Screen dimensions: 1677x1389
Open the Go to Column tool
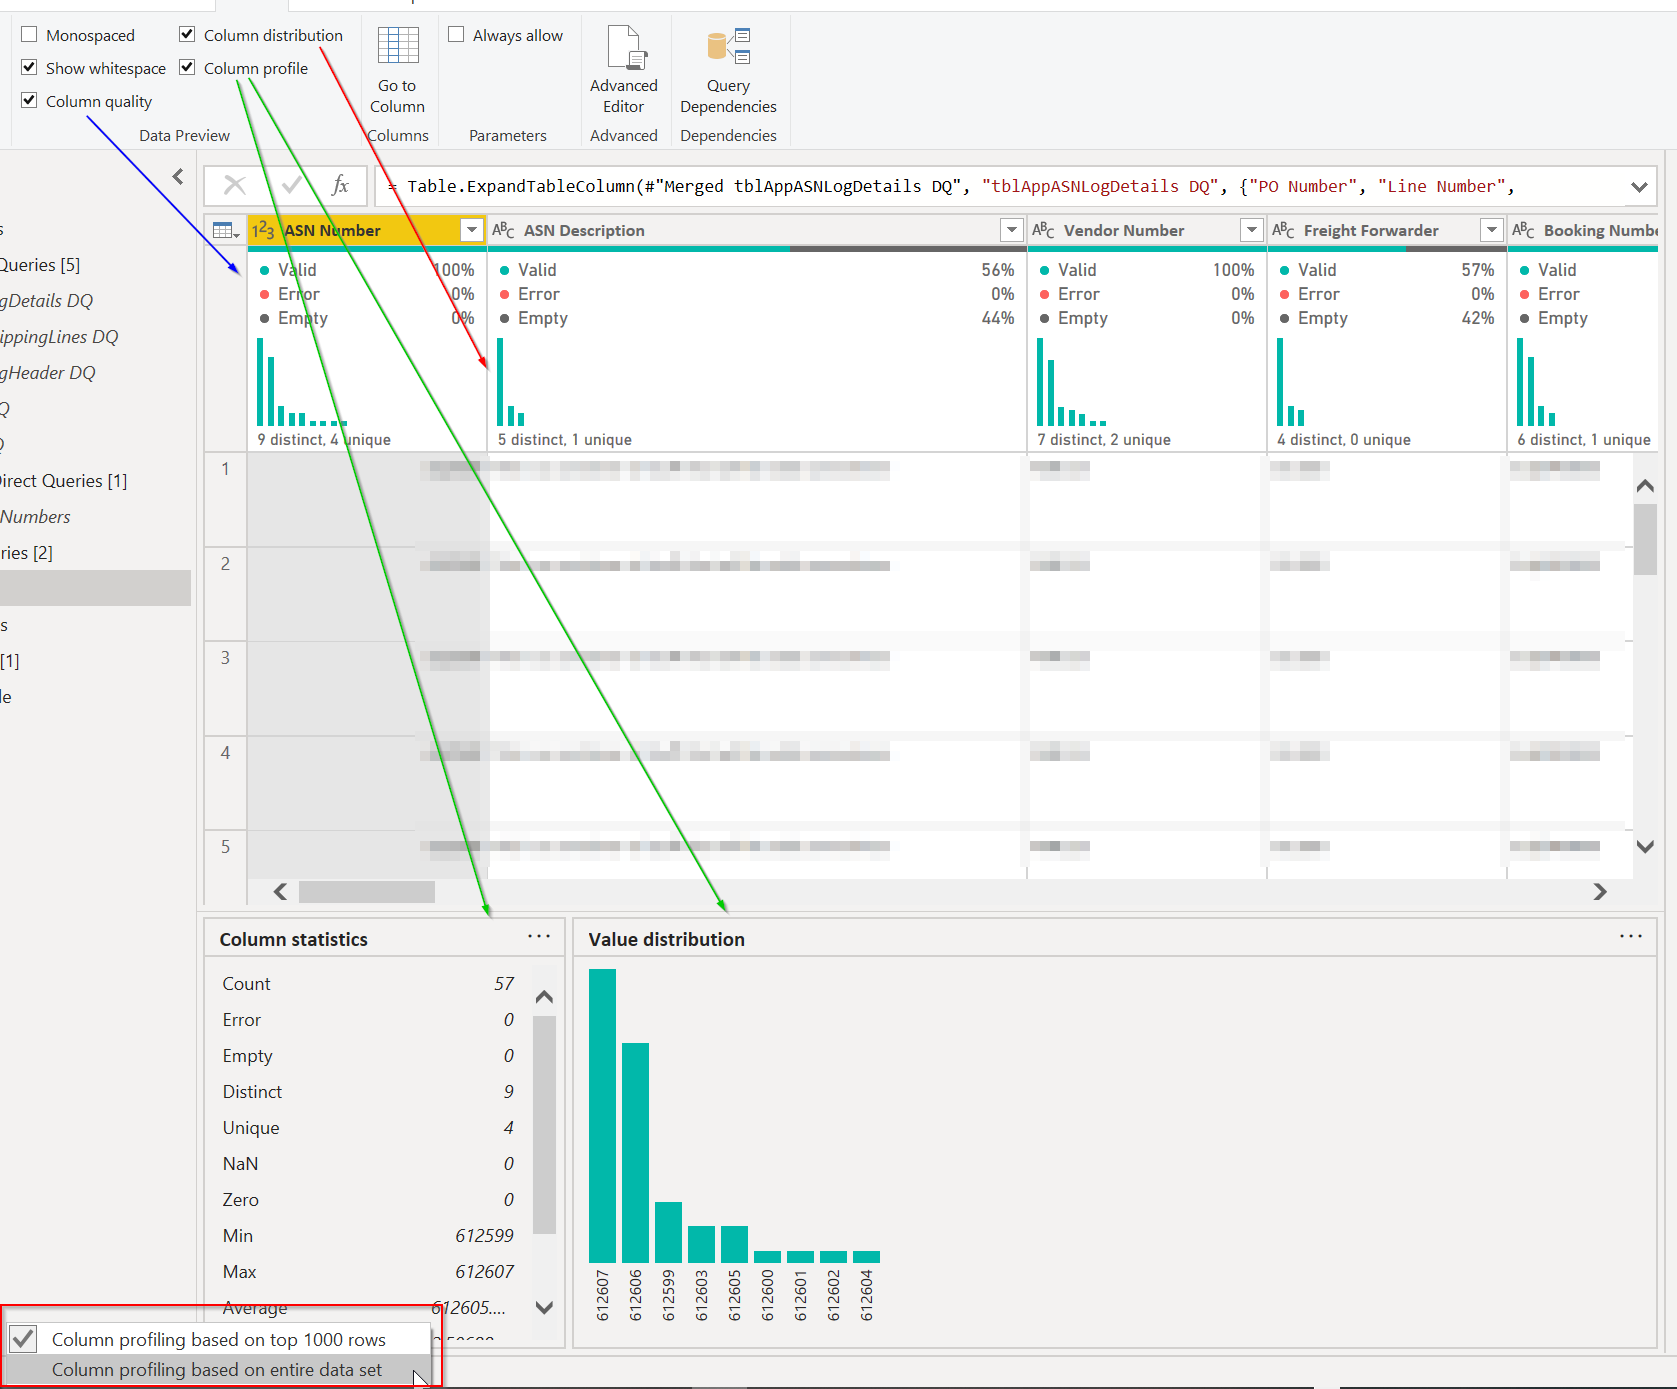coord(397,70)
